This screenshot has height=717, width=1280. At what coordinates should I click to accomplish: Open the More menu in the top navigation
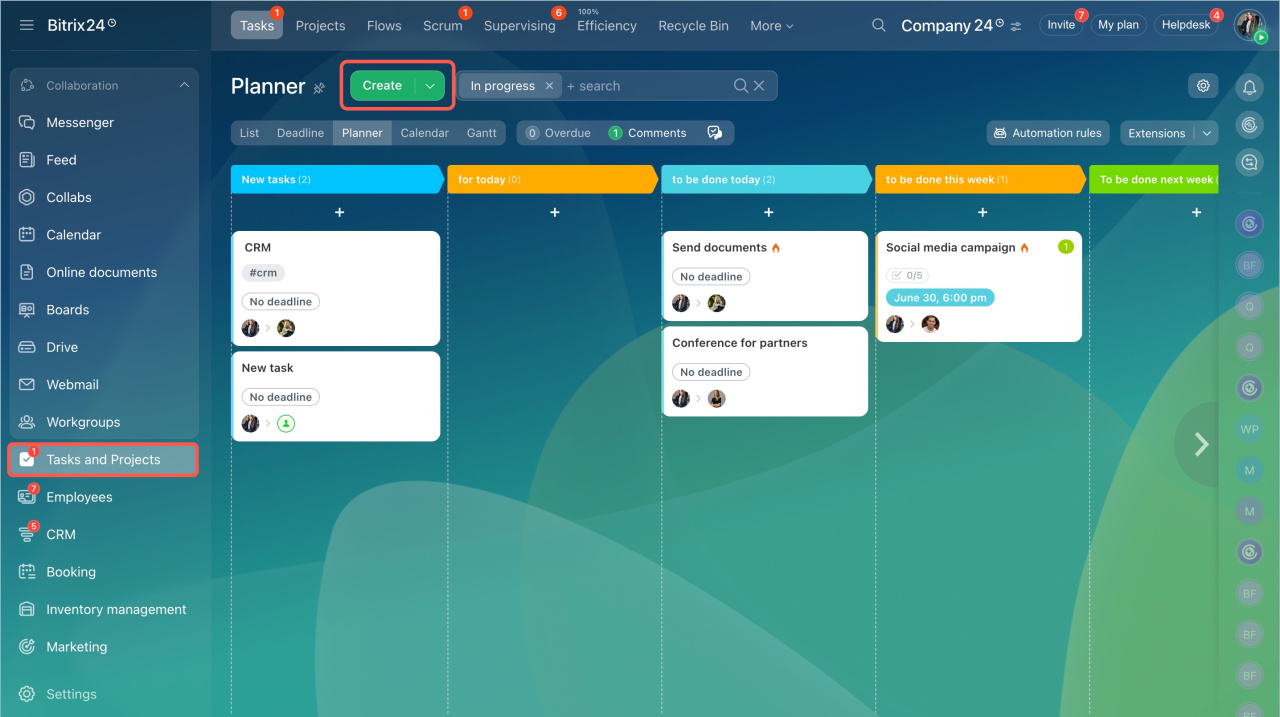coord(771,26)
